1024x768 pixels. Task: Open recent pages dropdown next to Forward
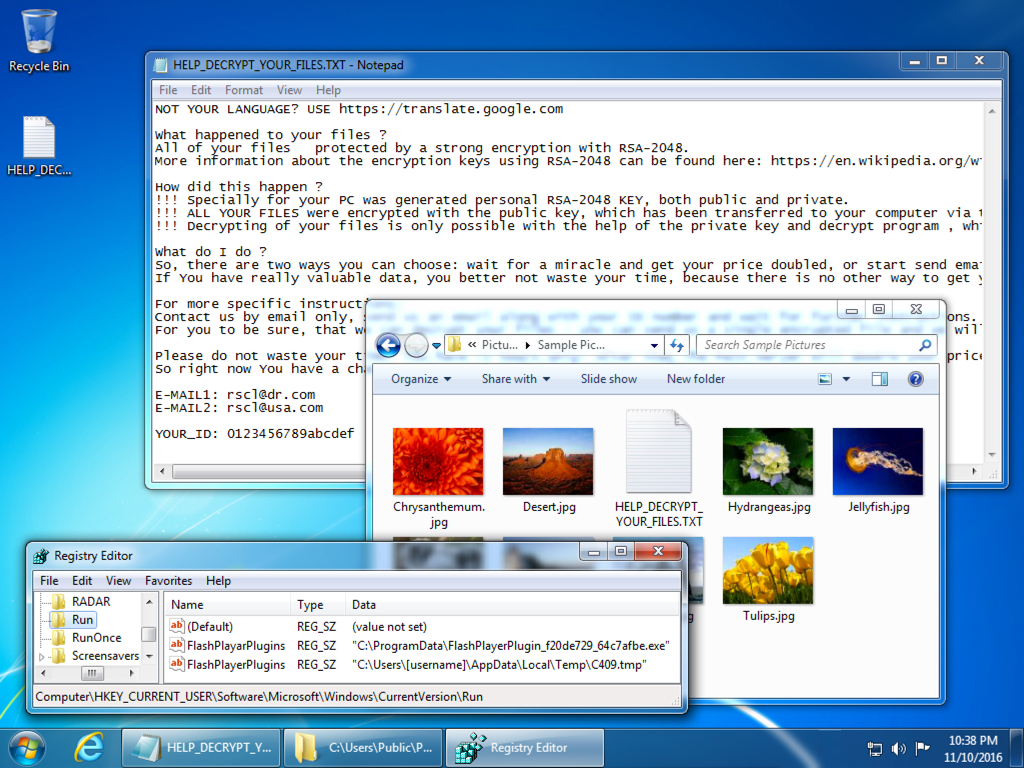point(436,345)
